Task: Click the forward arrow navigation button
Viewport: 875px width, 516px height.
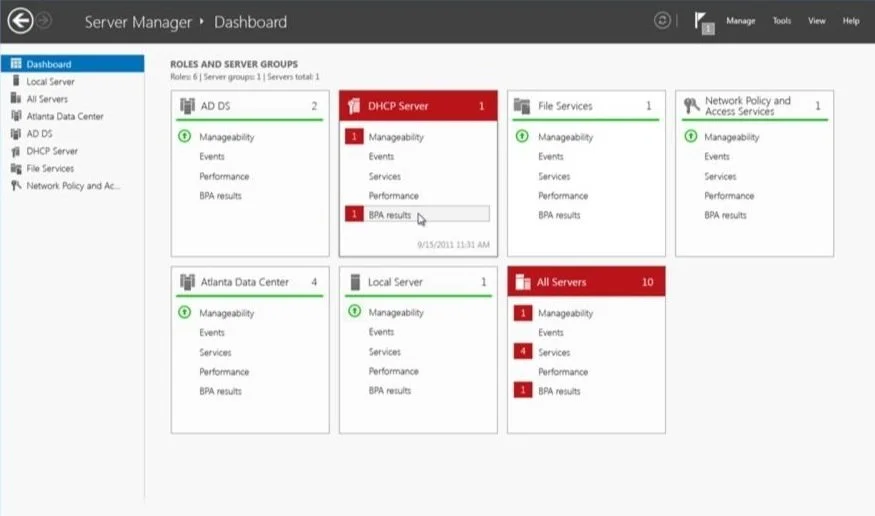Action: tap(44, 21)
